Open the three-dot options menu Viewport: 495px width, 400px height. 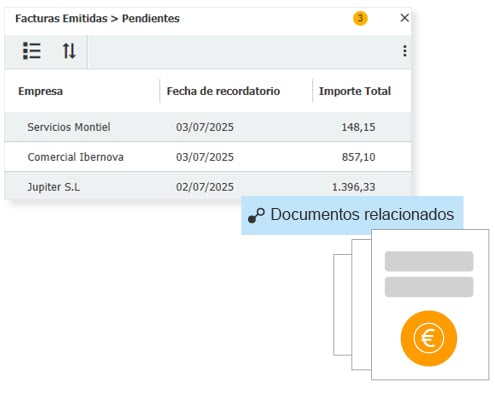[x=404, y=51]
